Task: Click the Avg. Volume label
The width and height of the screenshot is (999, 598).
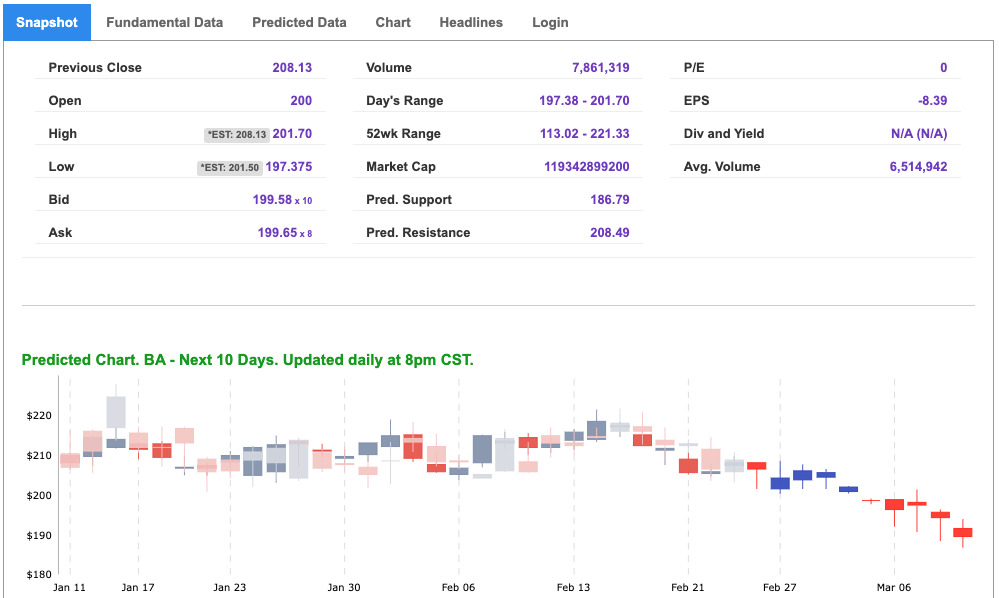Action: click(722, 167)
